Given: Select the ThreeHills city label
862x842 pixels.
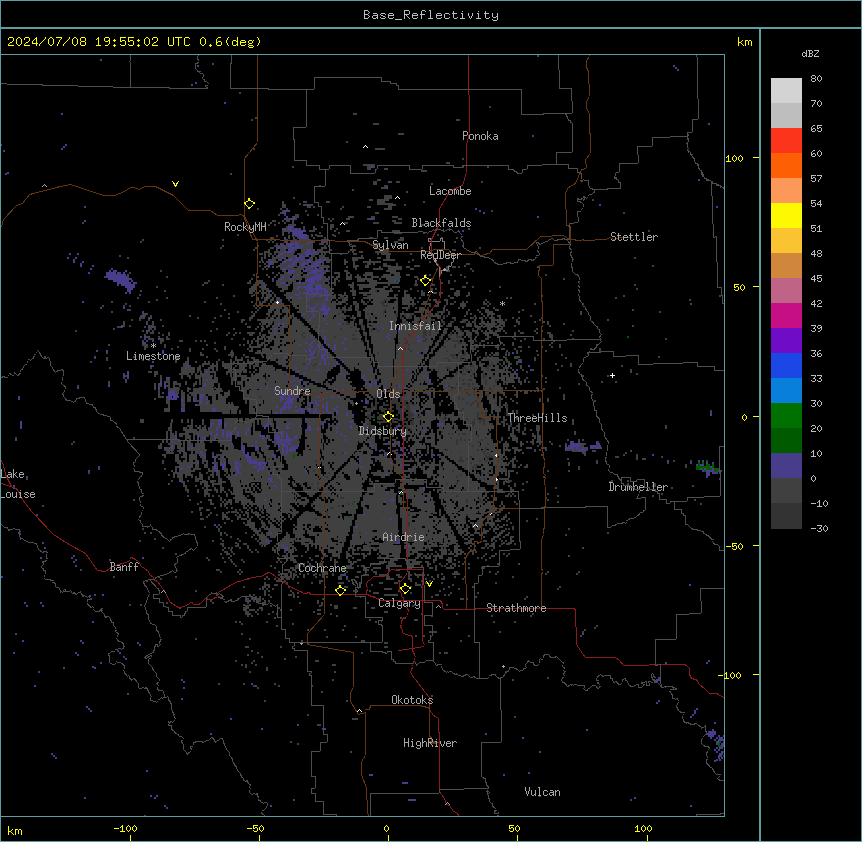Looking at the screenshot, I should [537, 418].
